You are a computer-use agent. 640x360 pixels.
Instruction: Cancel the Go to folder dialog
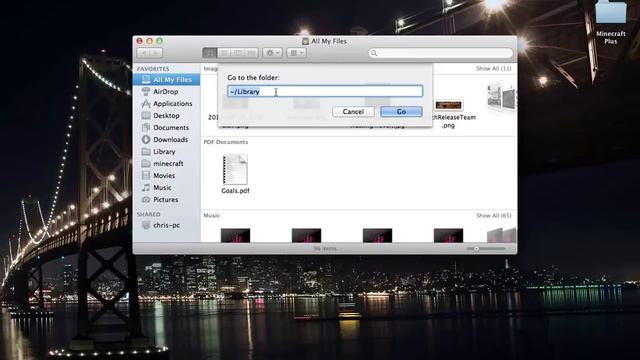pos(353,111)
